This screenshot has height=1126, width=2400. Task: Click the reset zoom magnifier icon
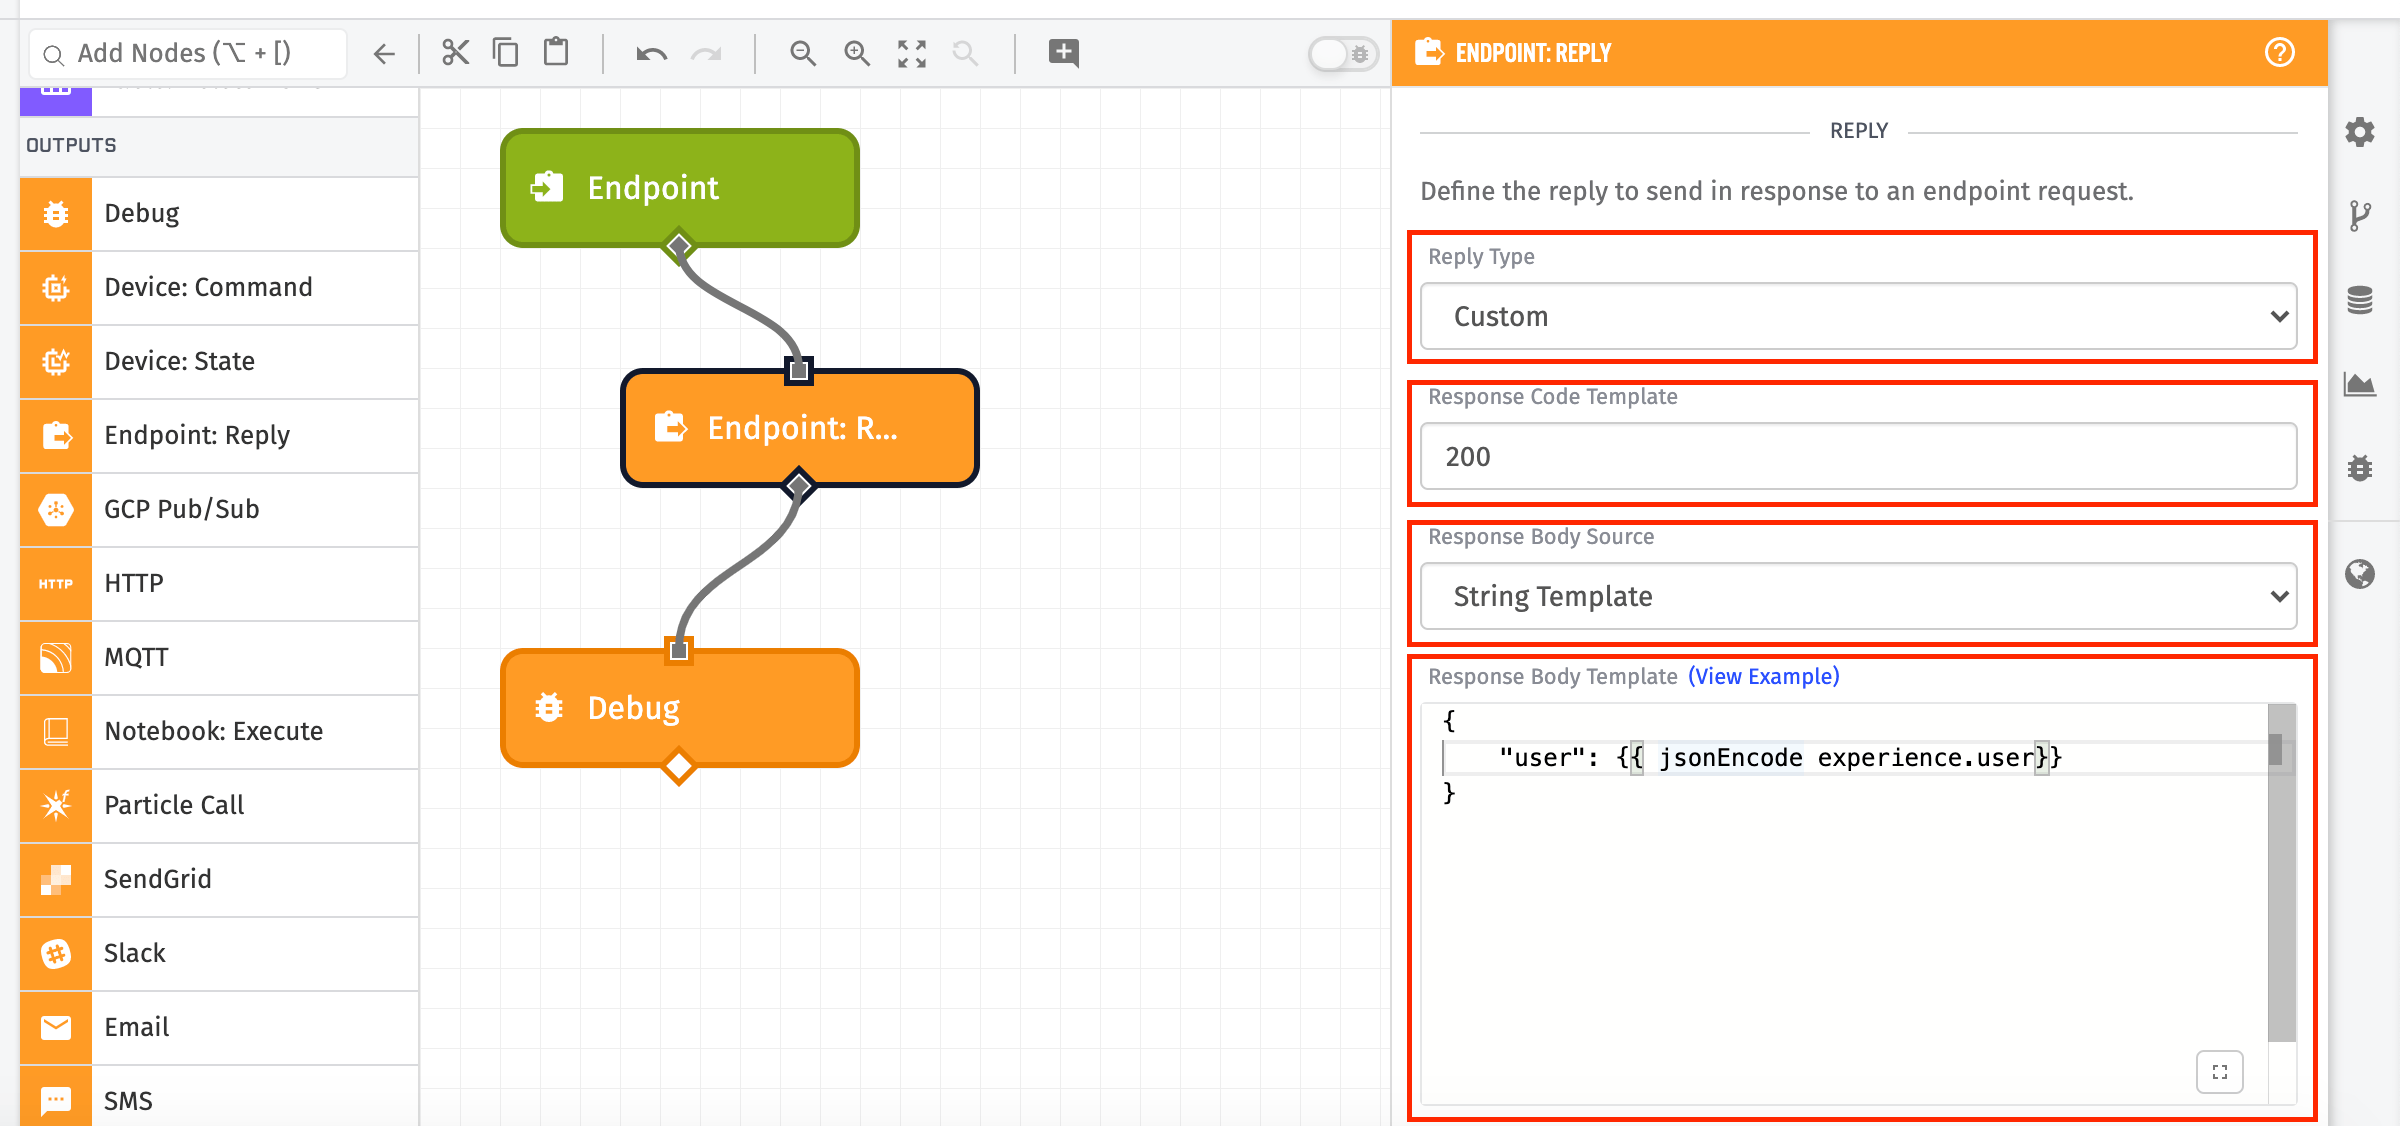965,53
